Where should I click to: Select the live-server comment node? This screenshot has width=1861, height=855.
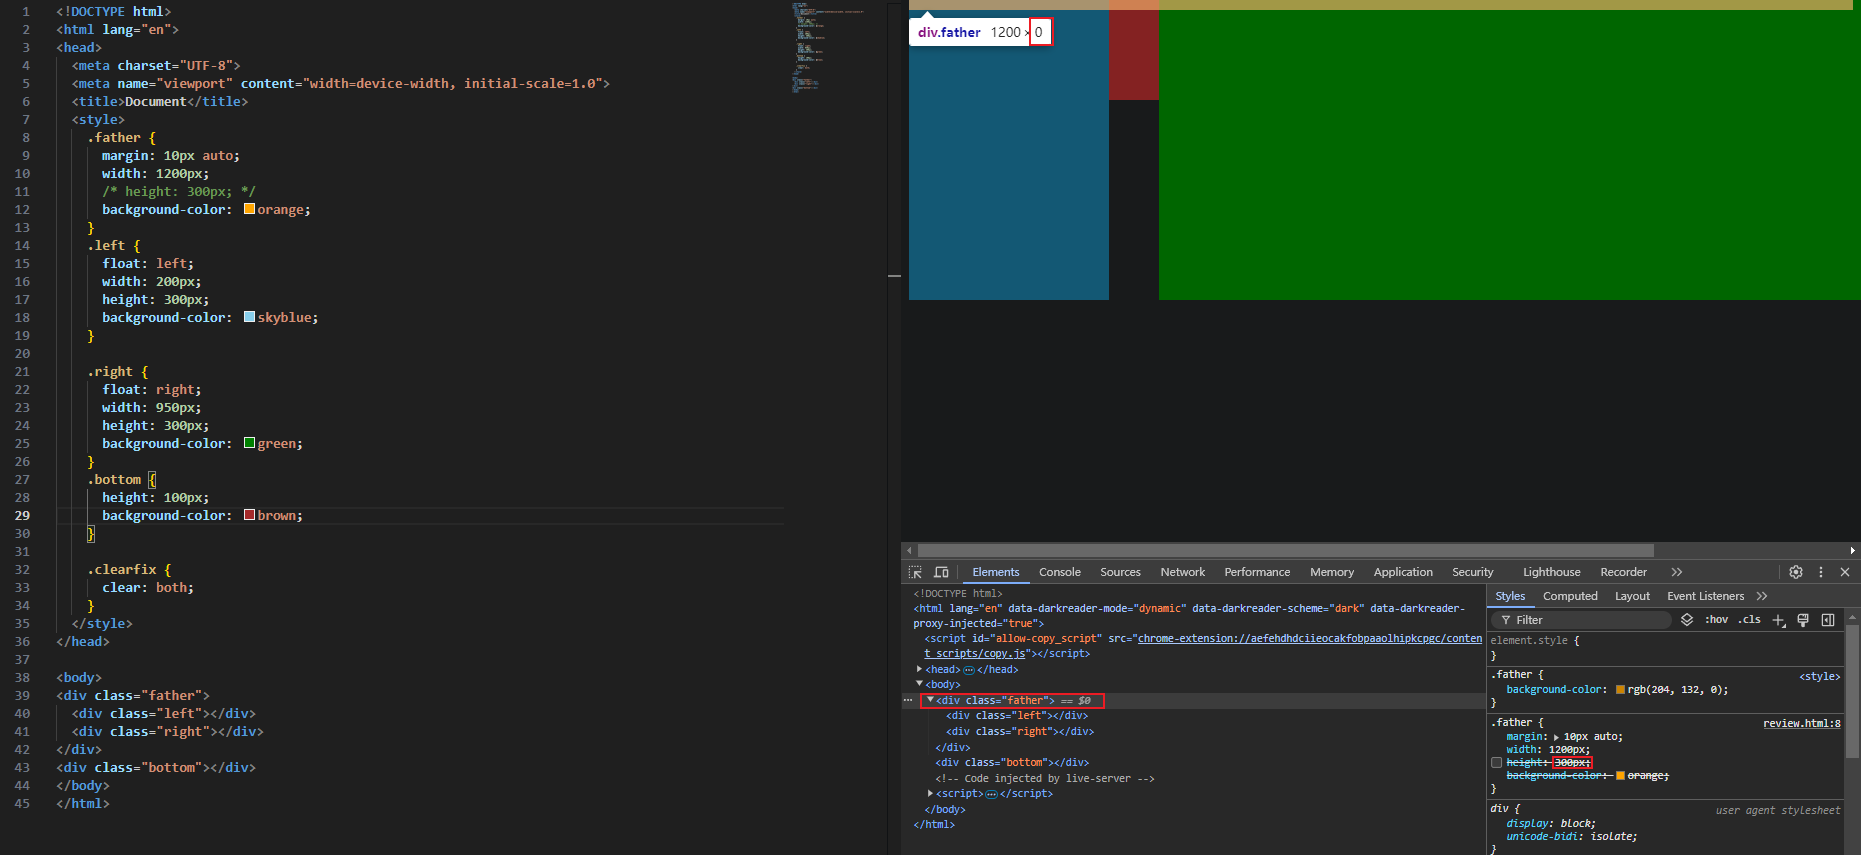(1045, 778)
